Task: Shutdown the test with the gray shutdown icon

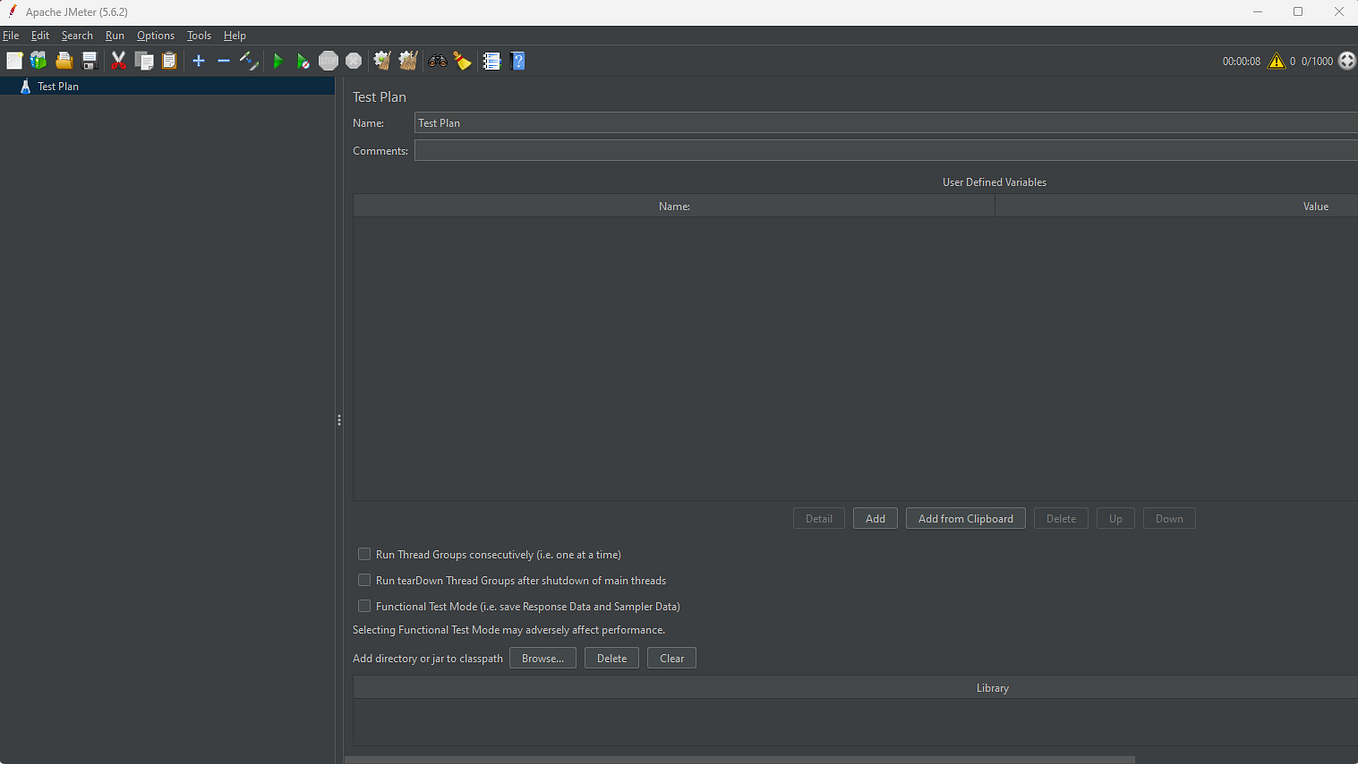Action: coord(353,61)
